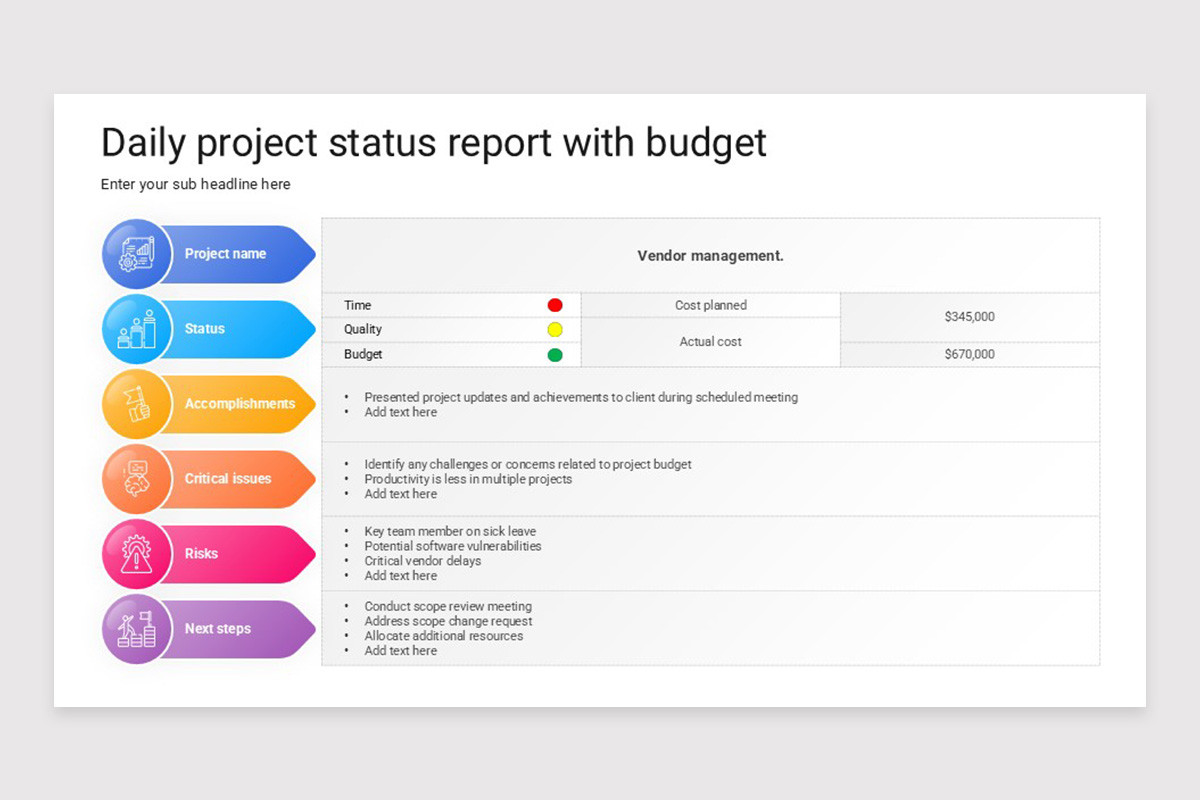The height and width of the screenshot is (800, 1200).
Task: Switch to the Accomplishments section
Action: [x=242, y=404]
